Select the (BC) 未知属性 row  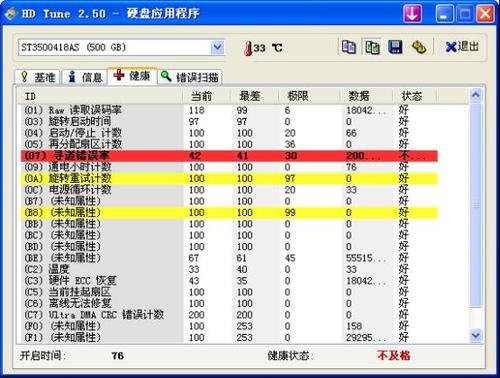click(229, 235)
